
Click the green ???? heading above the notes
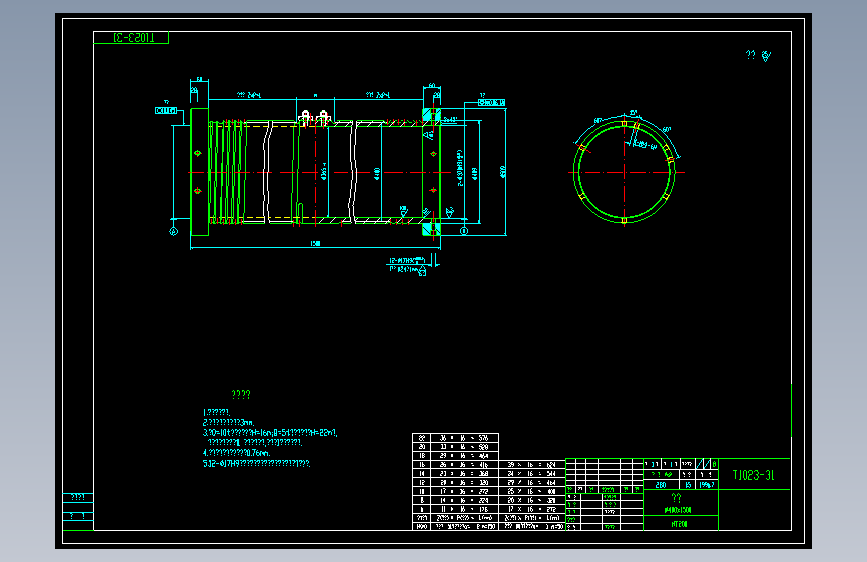click(x=241, y=394)
